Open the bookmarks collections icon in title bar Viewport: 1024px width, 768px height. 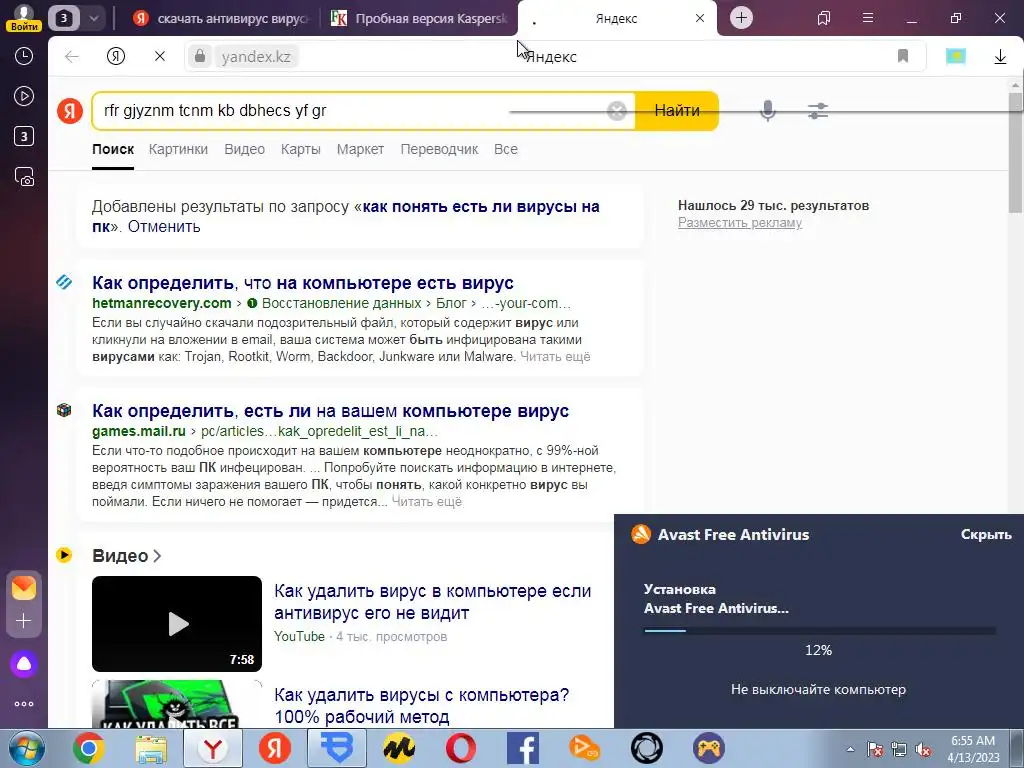pyautogui.click(x=824, y=18)
